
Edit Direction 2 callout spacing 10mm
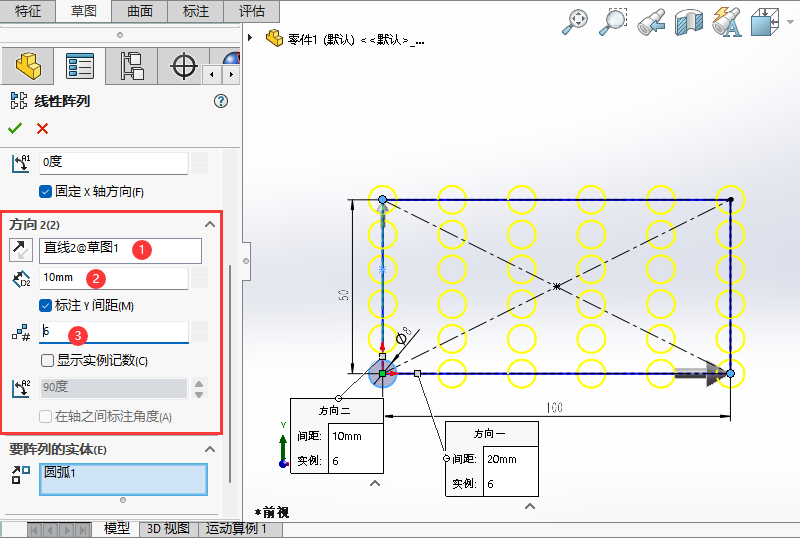(x=356, y=436)
